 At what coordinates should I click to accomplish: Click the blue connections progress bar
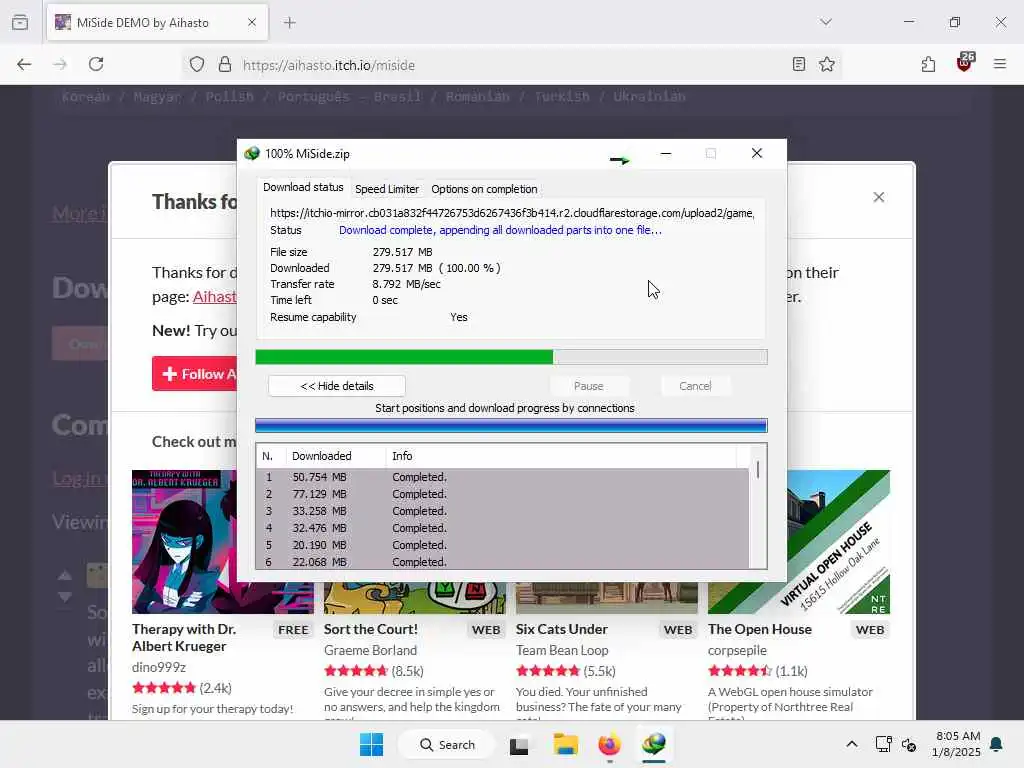(x=511, y=426)
